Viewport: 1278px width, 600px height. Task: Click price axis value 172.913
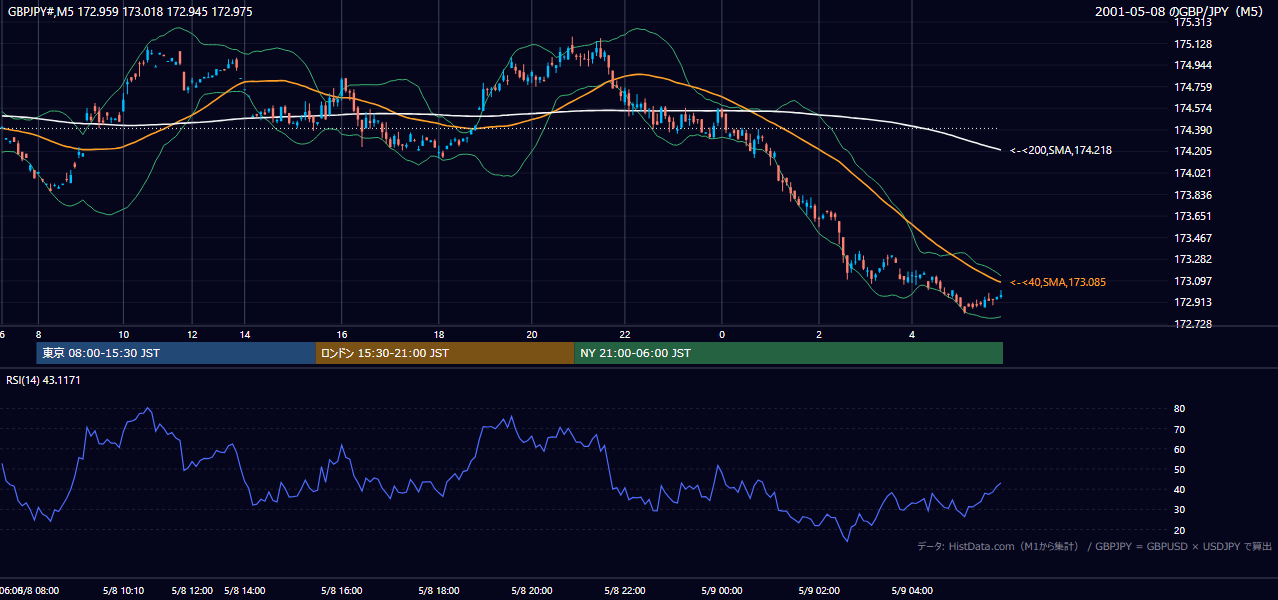point(1193,302)
